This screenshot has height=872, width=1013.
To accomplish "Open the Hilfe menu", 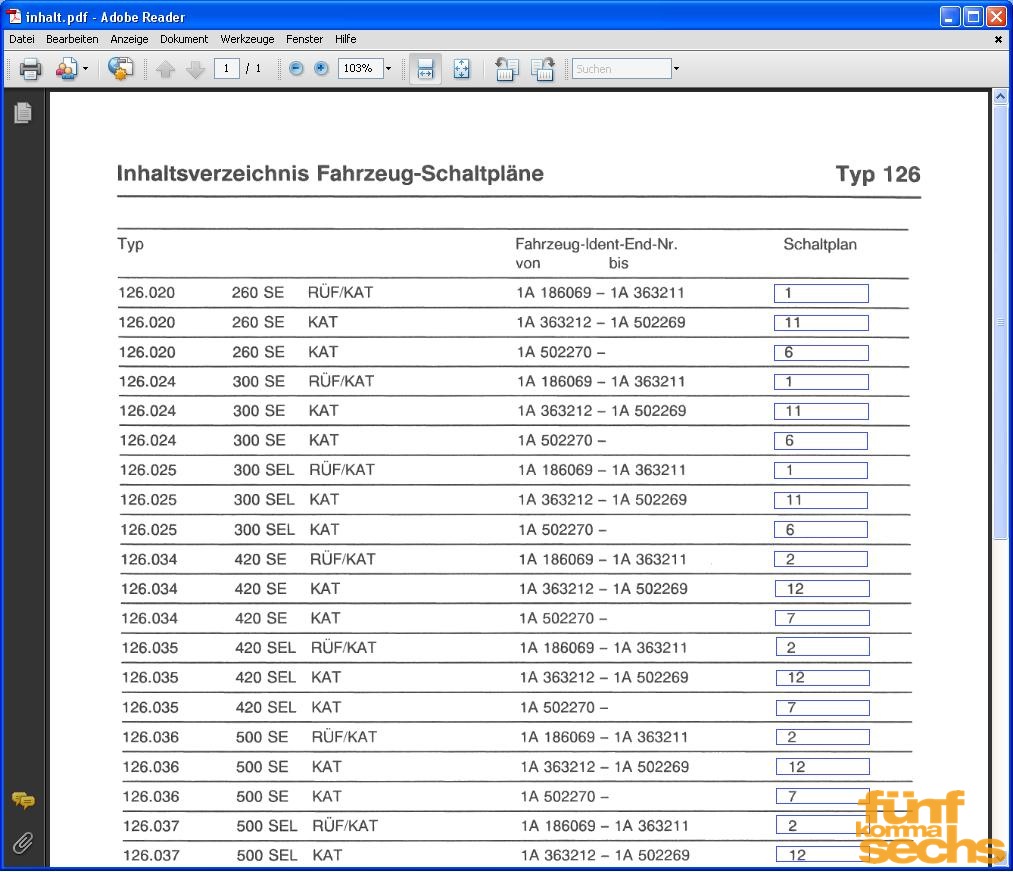I will tap(346, 39).
